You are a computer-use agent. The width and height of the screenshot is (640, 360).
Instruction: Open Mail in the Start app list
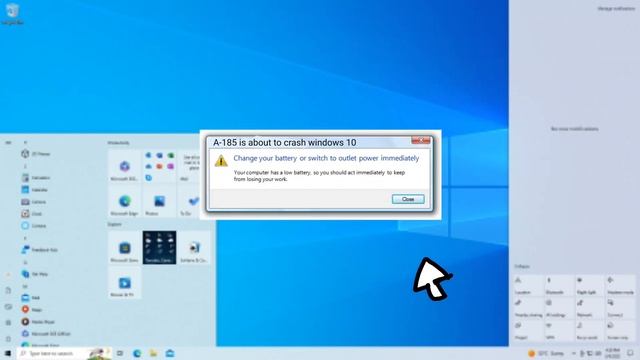[31, 298]
